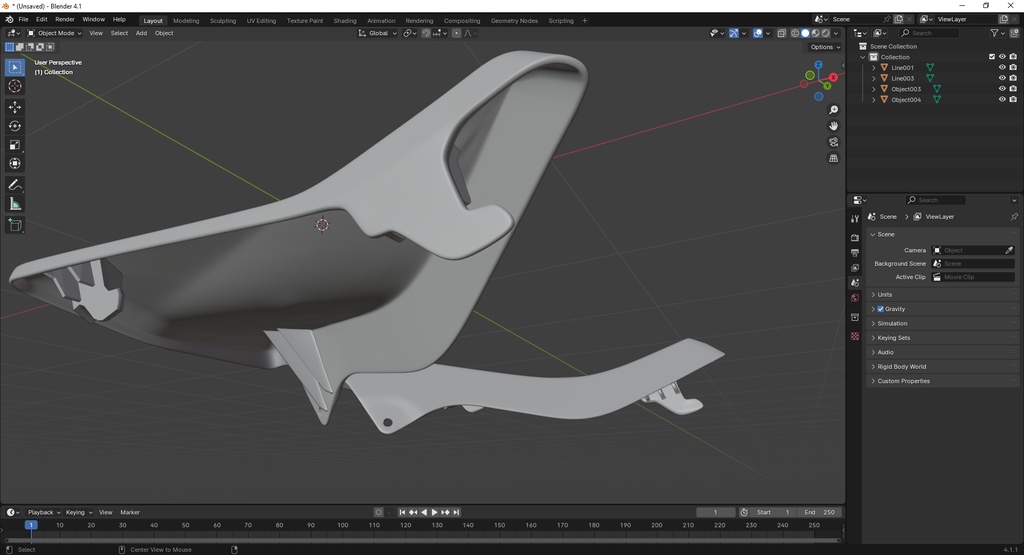Activate the Annotate pencil tool
Image resolution: width=1024 pixels, height=555 pixels.
pyautogui.click(x=15, y=185)
